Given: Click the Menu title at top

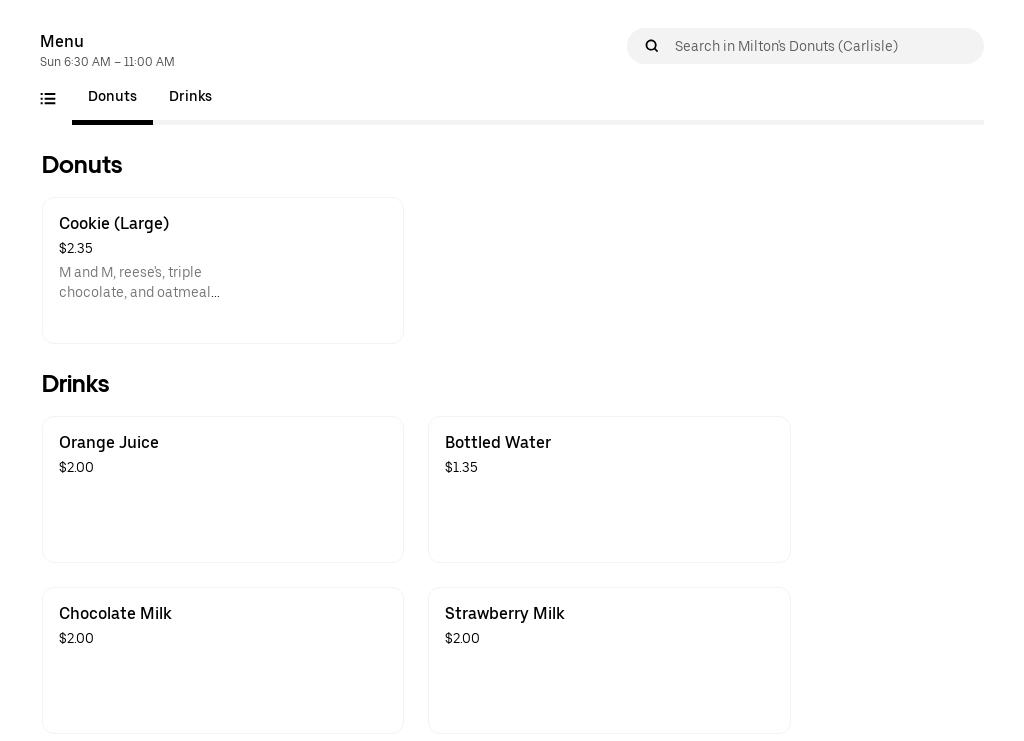Looking at the screenshot, I should (62, 41).
